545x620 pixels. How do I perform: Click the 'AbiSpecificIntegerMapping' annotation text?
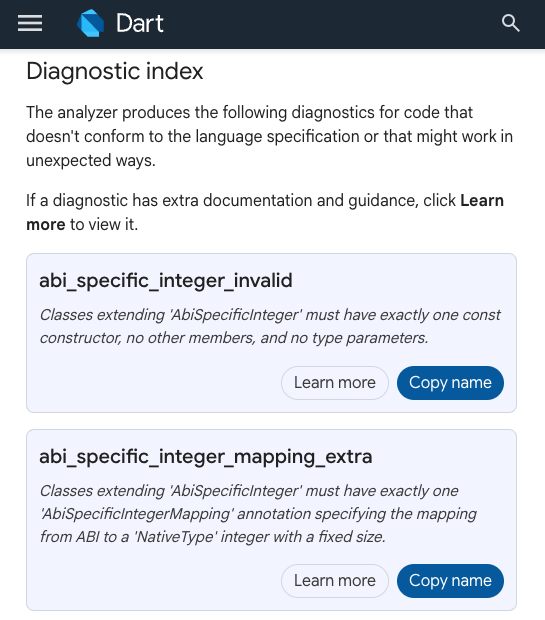pos(136,514)
